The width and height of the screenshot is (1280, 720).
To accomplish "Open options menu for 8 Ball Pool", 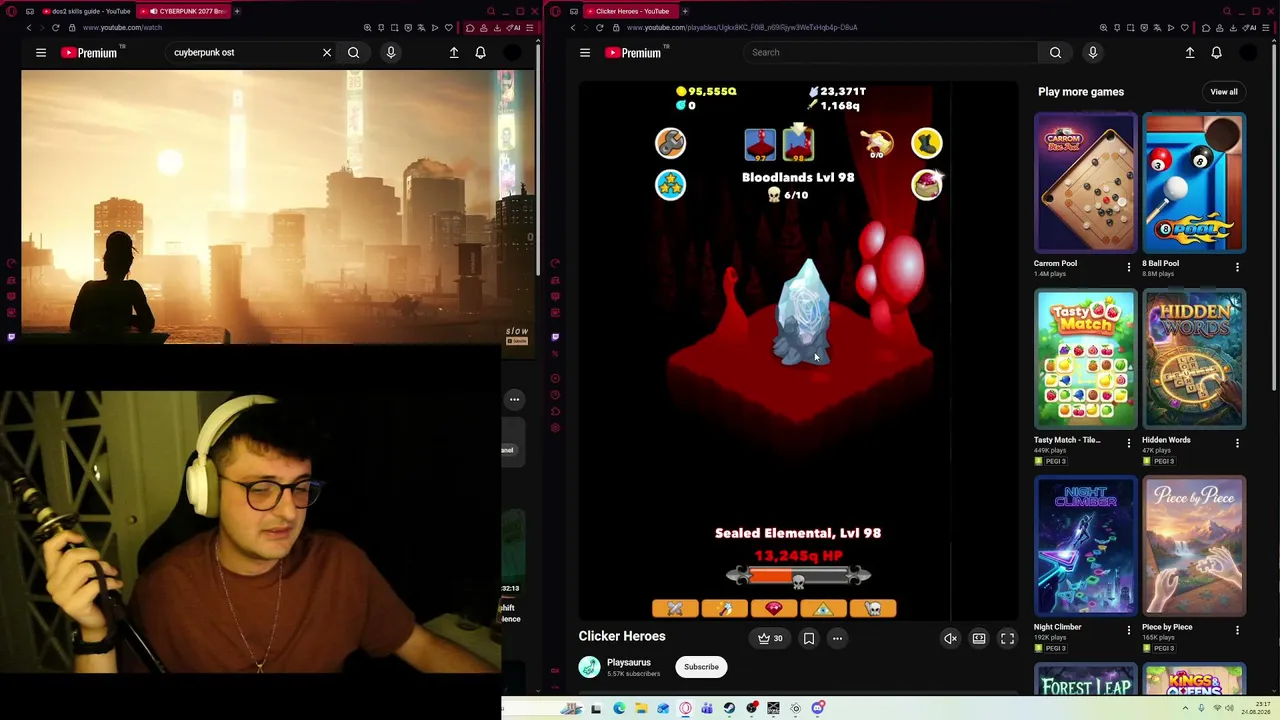I will [x=1237, y=267].
